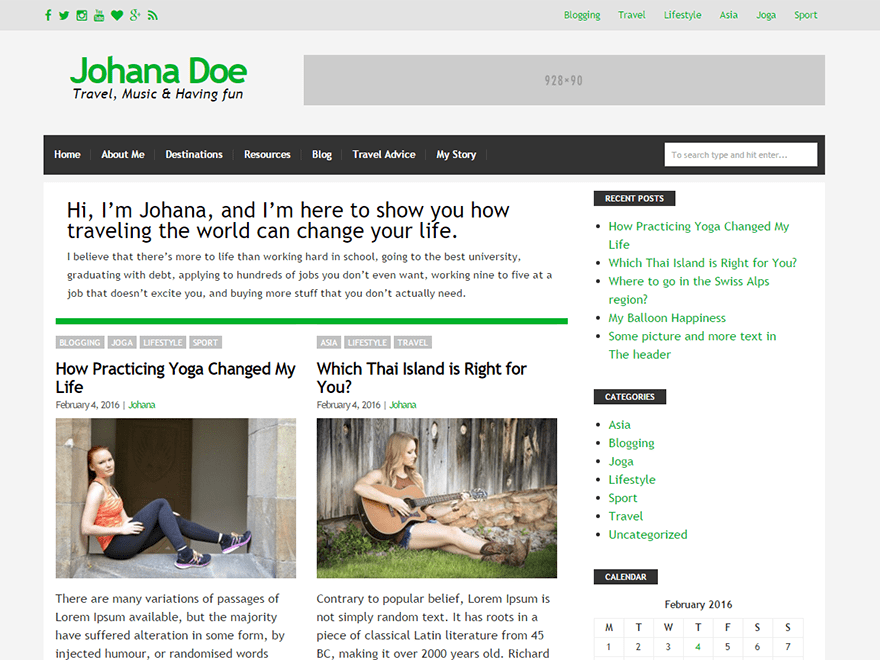Open the Instagram camera icon
The image size is (880, 660).
tap(82, 15)
